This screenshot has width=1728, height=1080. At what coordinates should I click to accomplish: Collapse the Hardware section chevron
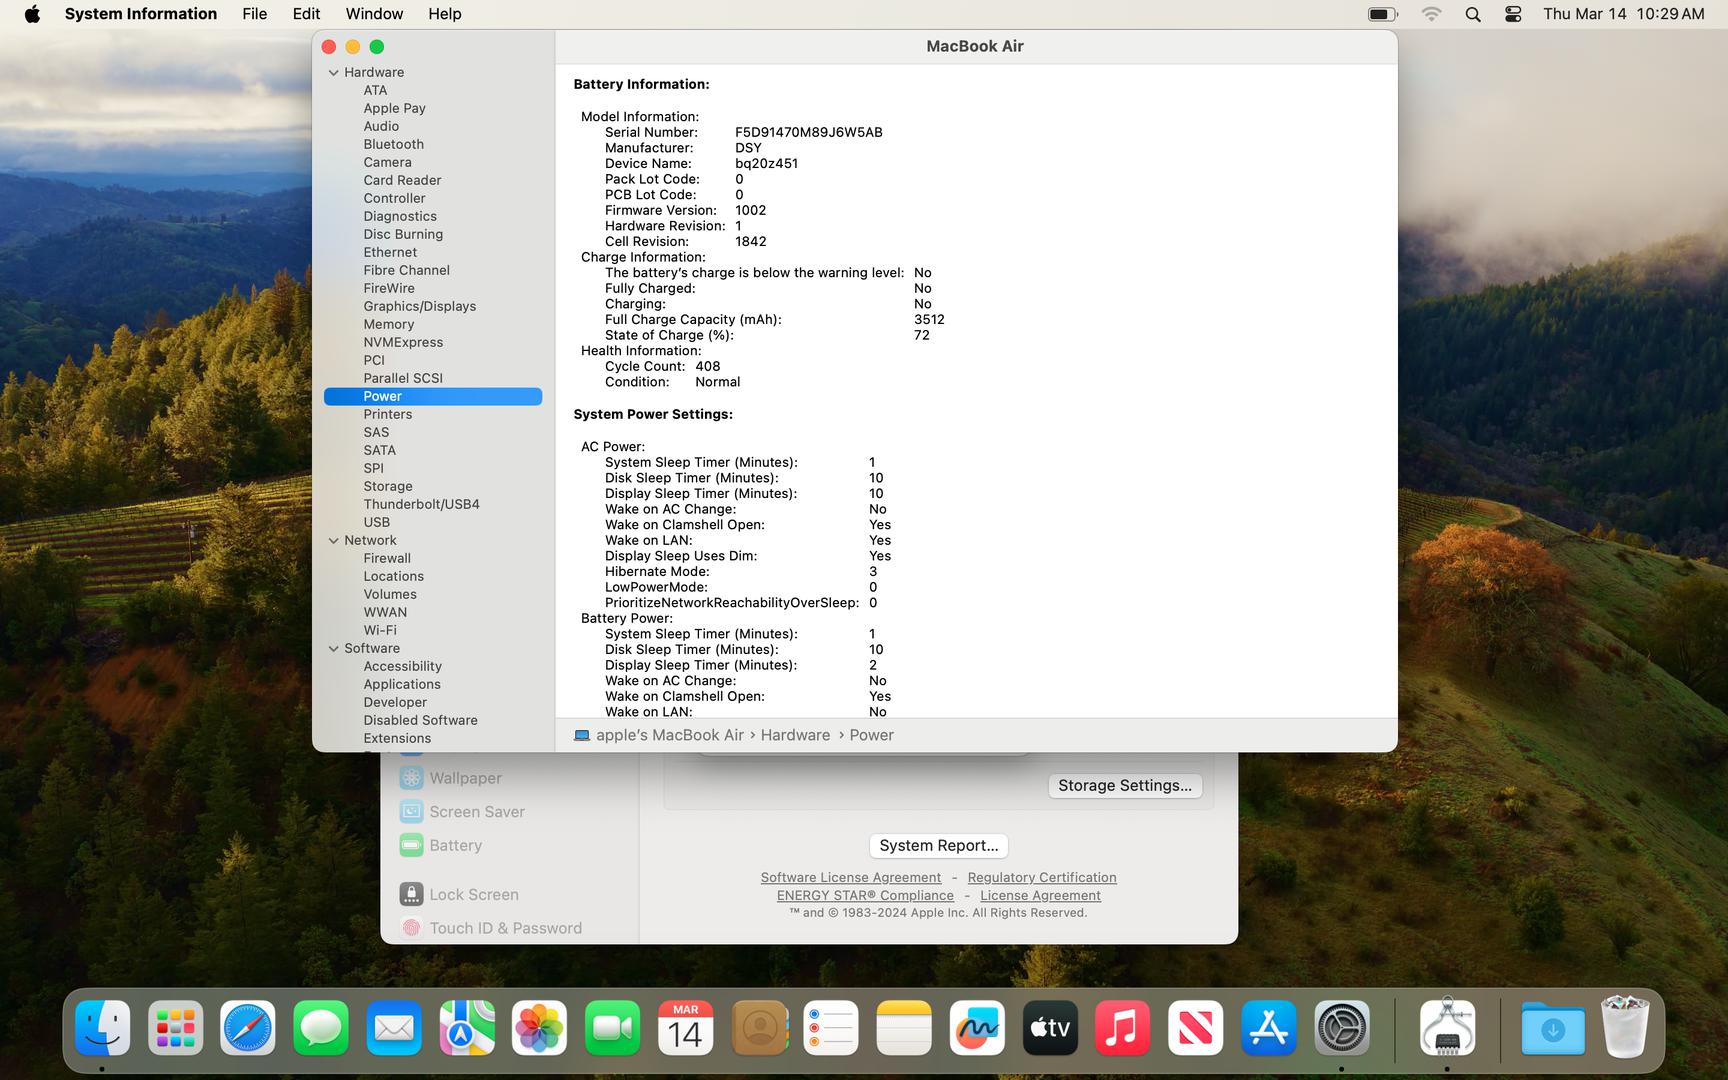(334, 73)
